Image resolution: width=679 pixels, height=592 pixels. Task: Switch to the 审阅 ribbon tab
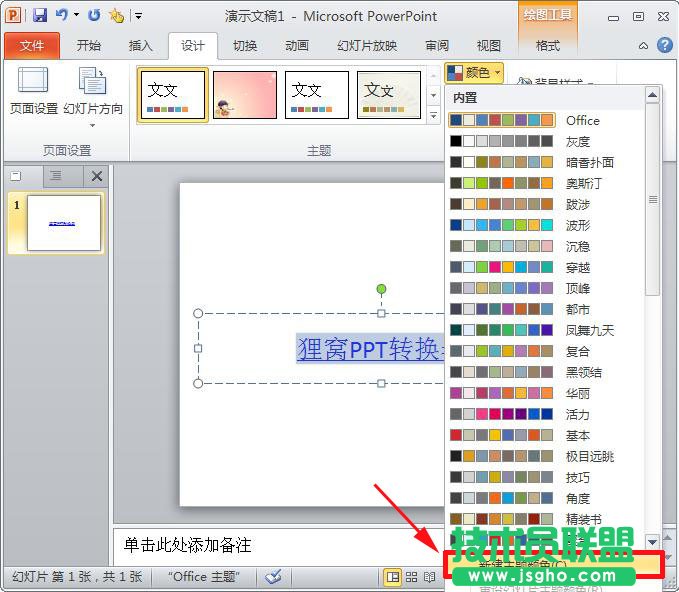(436, 45)
